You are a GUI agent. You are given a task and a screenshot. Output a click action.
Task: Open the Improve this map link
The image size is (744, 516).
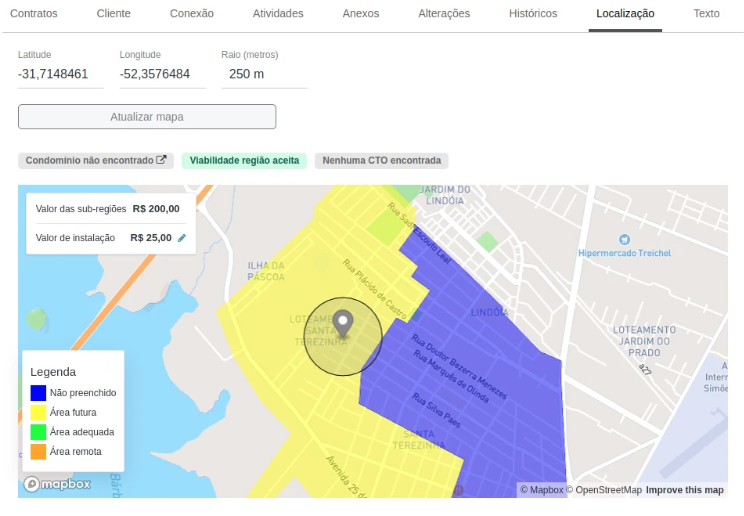click(685, 490)
